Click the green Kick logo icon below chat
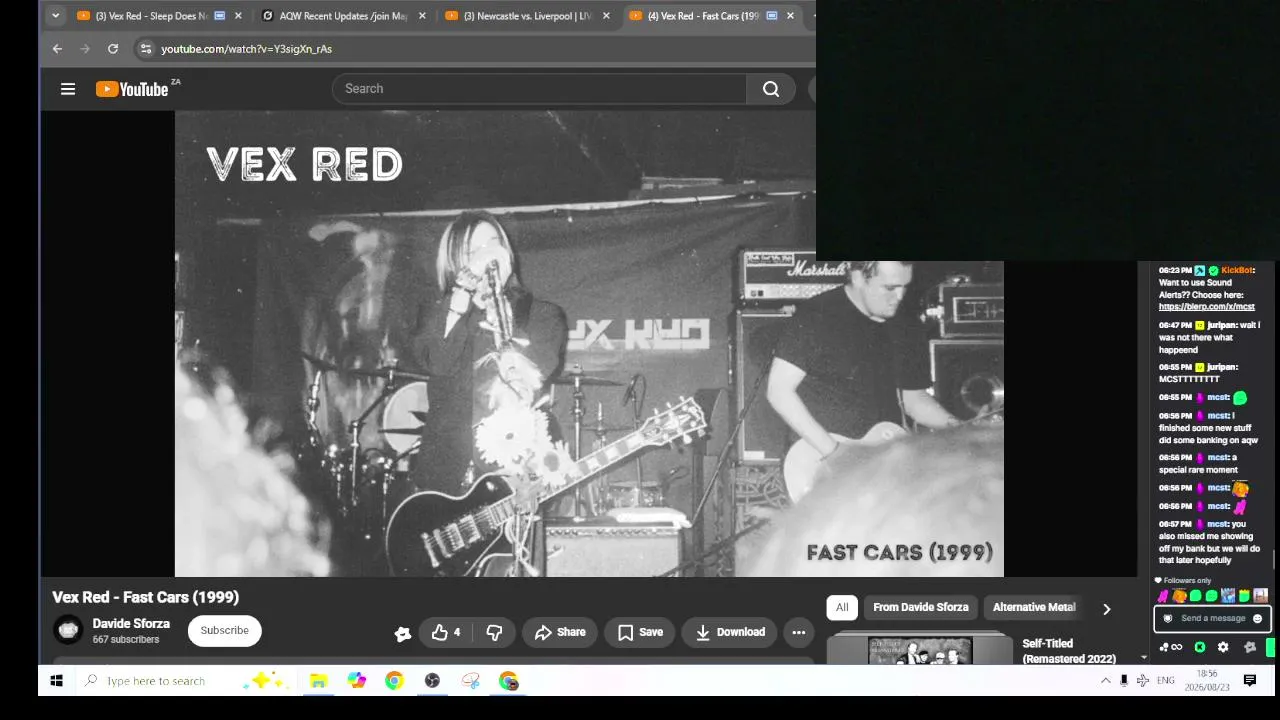The image size is (1280, 720). [1200, 647]
